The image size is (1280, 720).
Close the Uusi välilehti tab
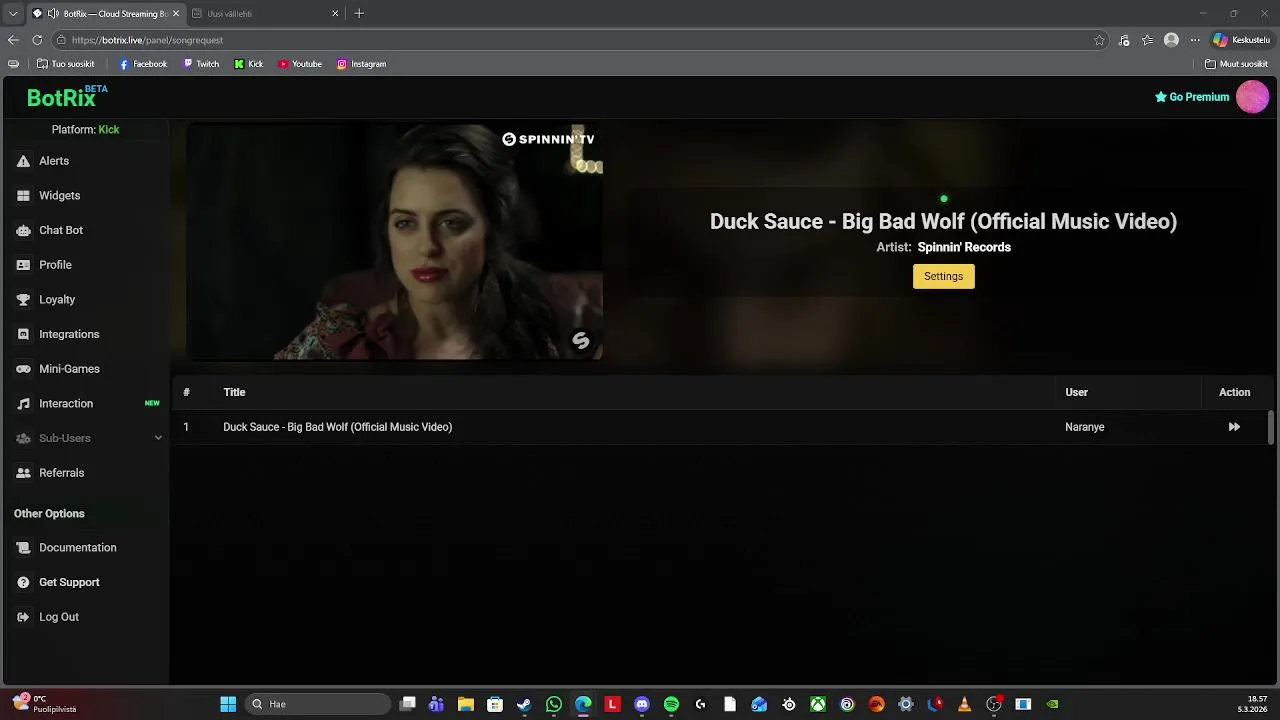[335, 14]
